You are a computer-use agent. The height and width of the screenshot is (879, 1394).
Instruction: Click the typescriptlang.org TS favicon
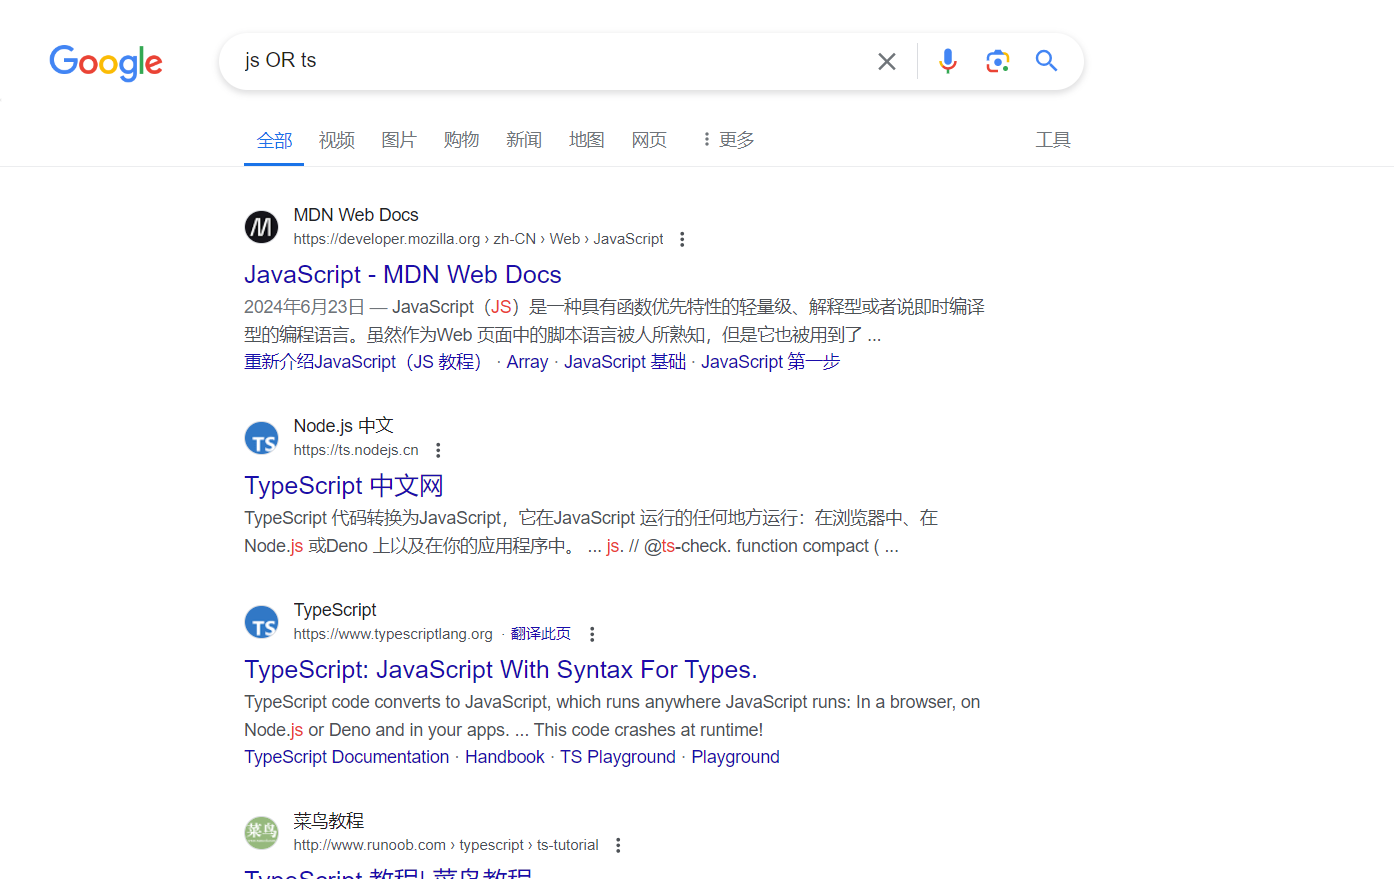tap(262, 622)
